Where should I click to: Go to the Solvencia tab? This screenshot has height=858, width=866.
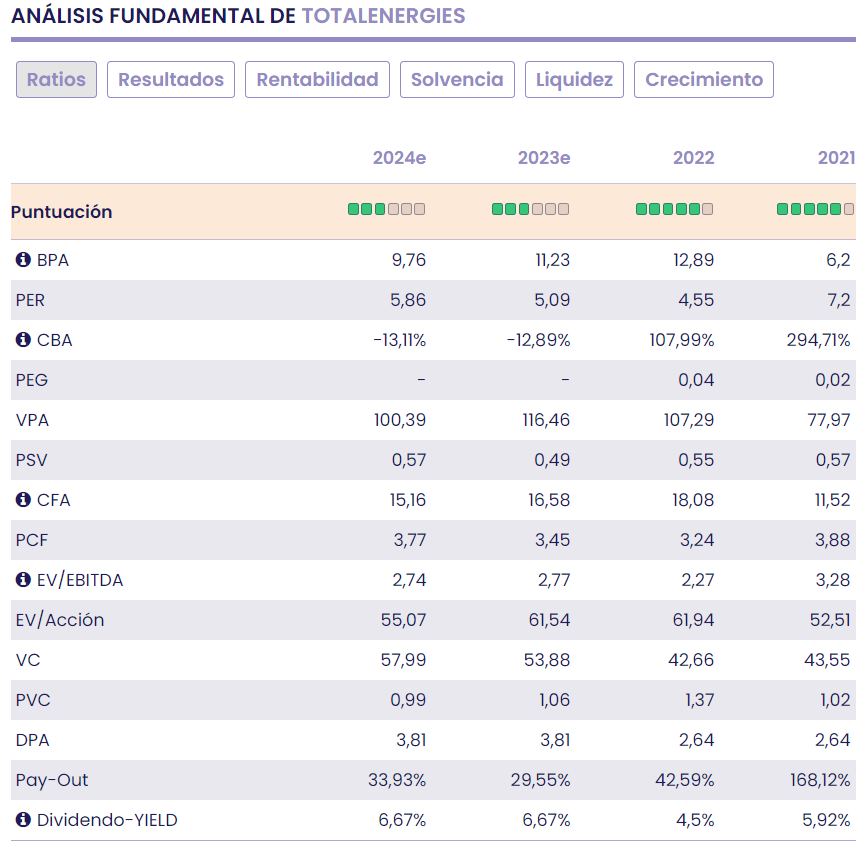458,80
